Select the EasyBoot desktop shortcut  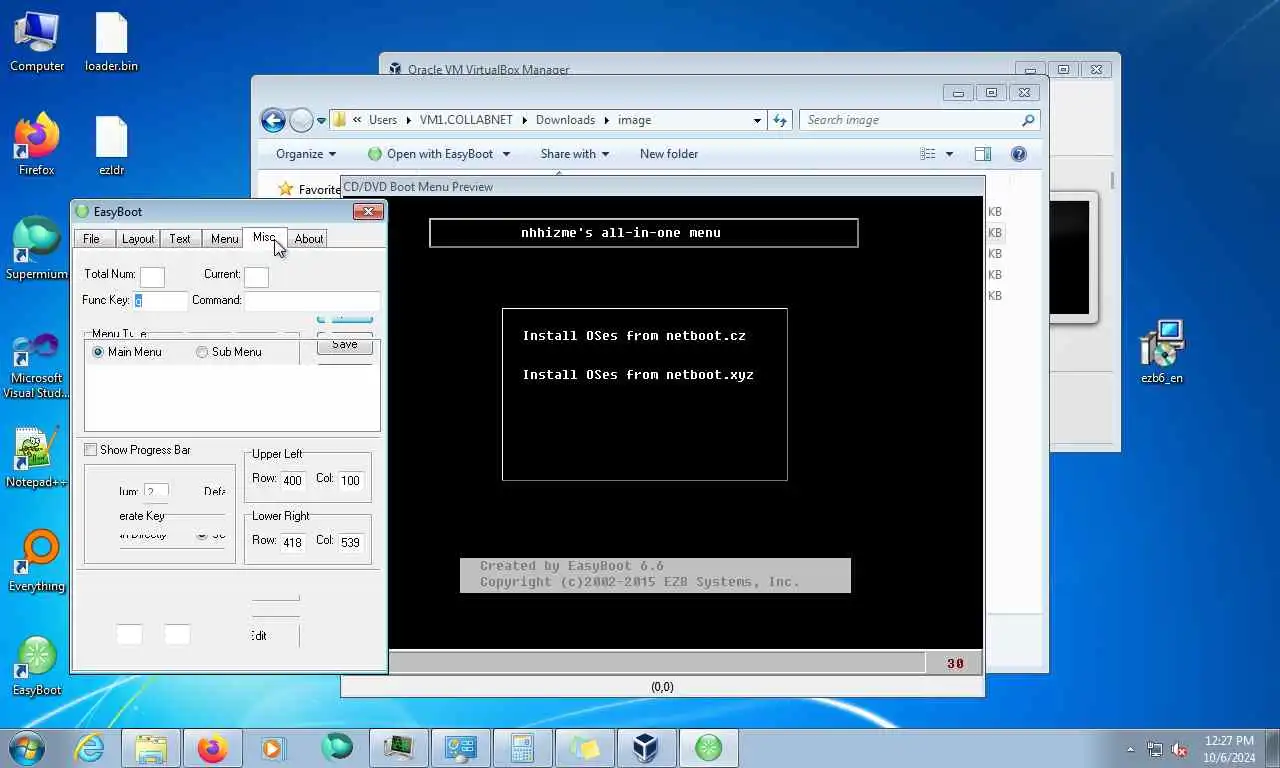click(x=37, y=666)
